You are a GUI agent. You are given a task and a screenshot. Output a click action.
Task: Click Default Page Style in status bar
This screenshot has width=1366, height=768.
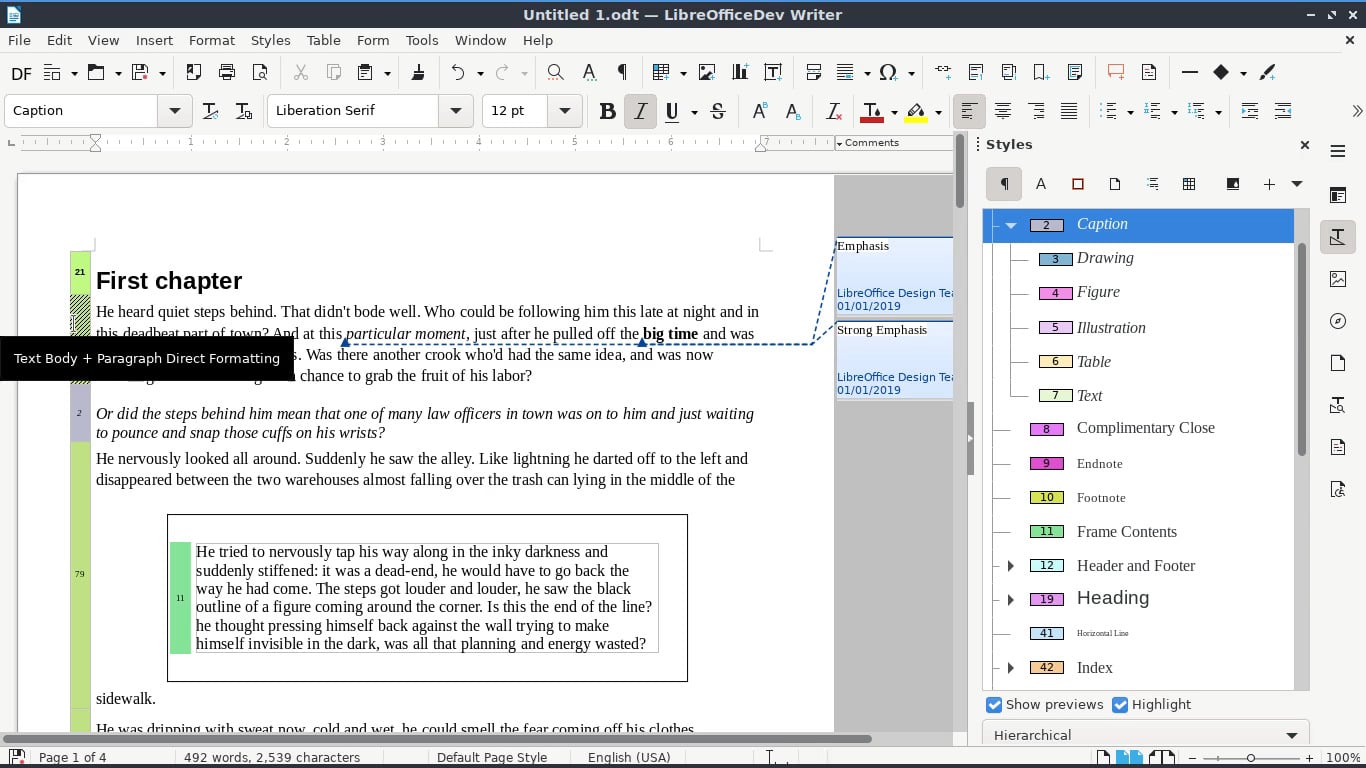[491, 757]
